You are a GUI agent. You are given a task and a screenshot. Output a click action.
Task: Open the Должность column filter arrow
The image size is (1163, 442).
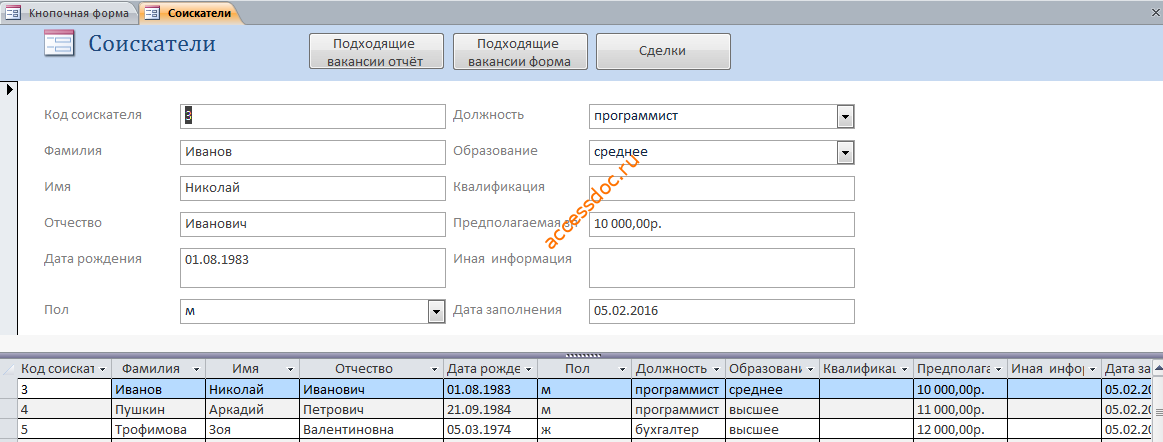716,369
